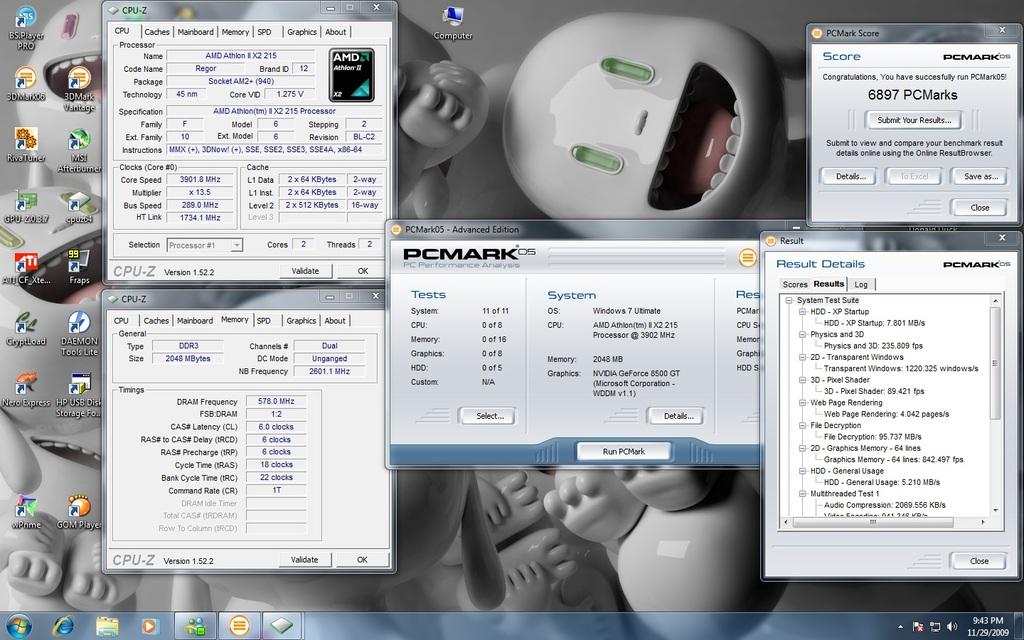Collapse the System Test Suite tree node
The image size is (1024, 640).
click(789, 300)
